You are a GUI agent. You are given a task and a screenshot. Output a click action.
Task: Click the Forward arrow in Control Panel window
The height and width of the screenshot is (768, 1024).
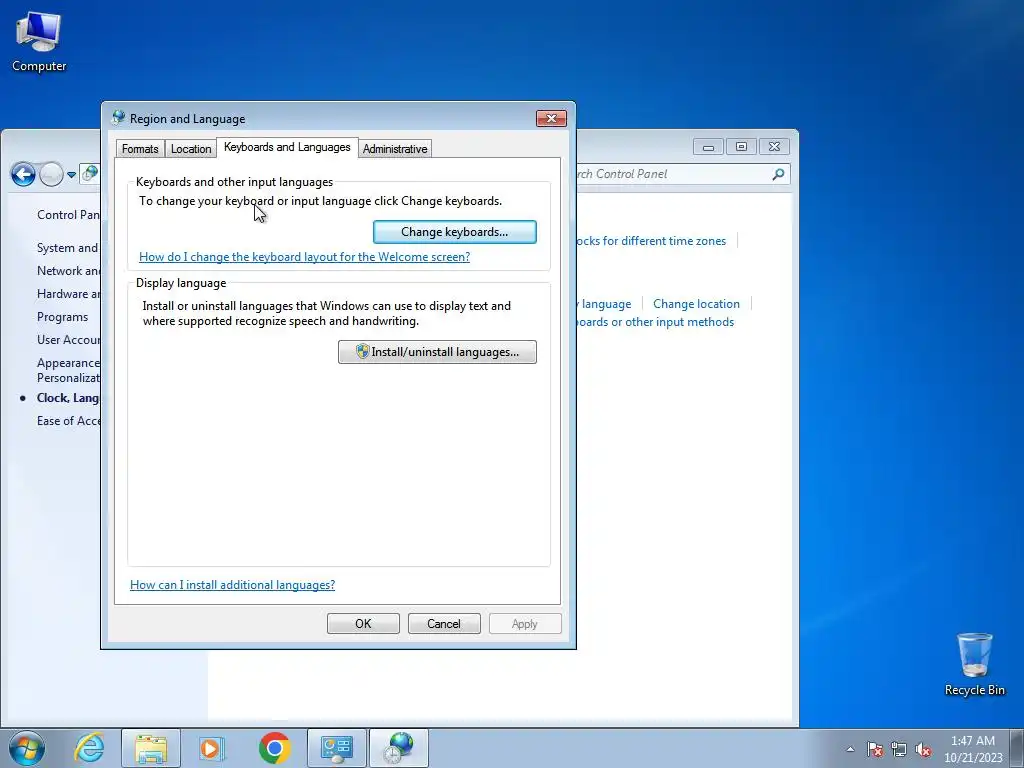(51, 174)
